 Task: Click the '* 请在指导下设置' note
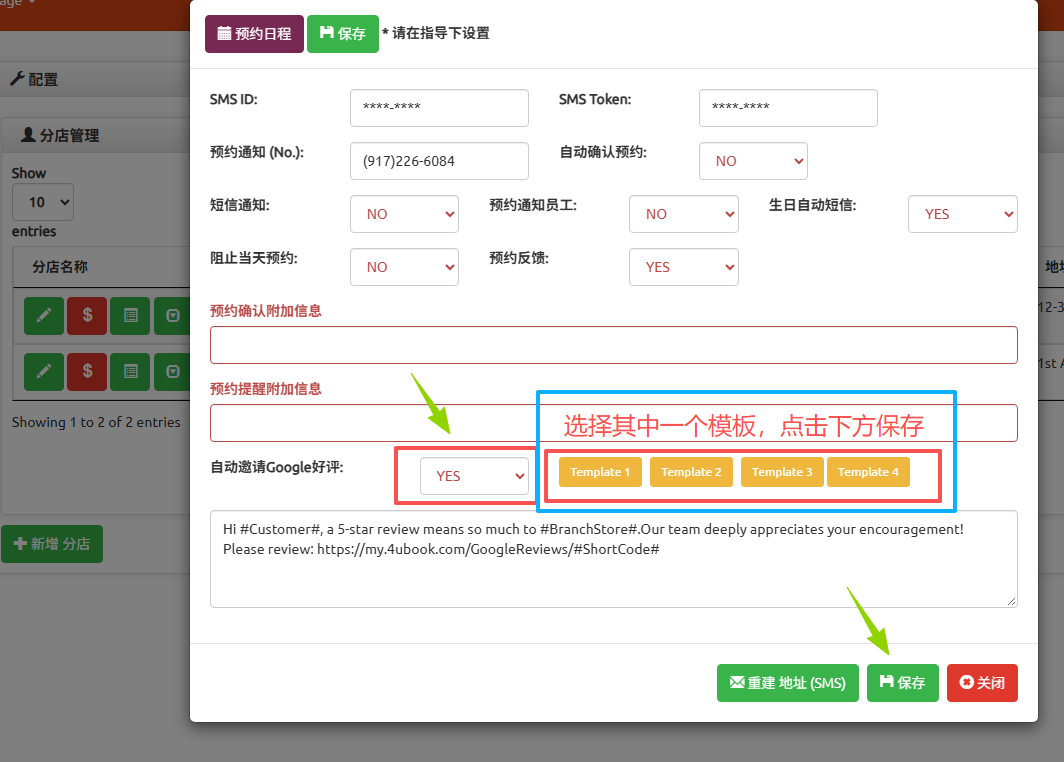coord(436,33)
